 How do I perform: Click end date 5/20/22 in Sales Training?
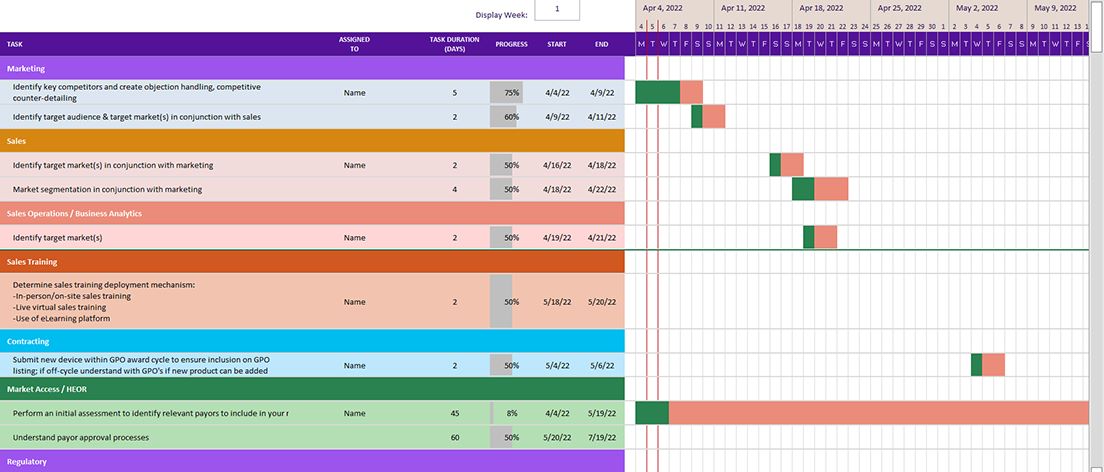click(601, 302)
